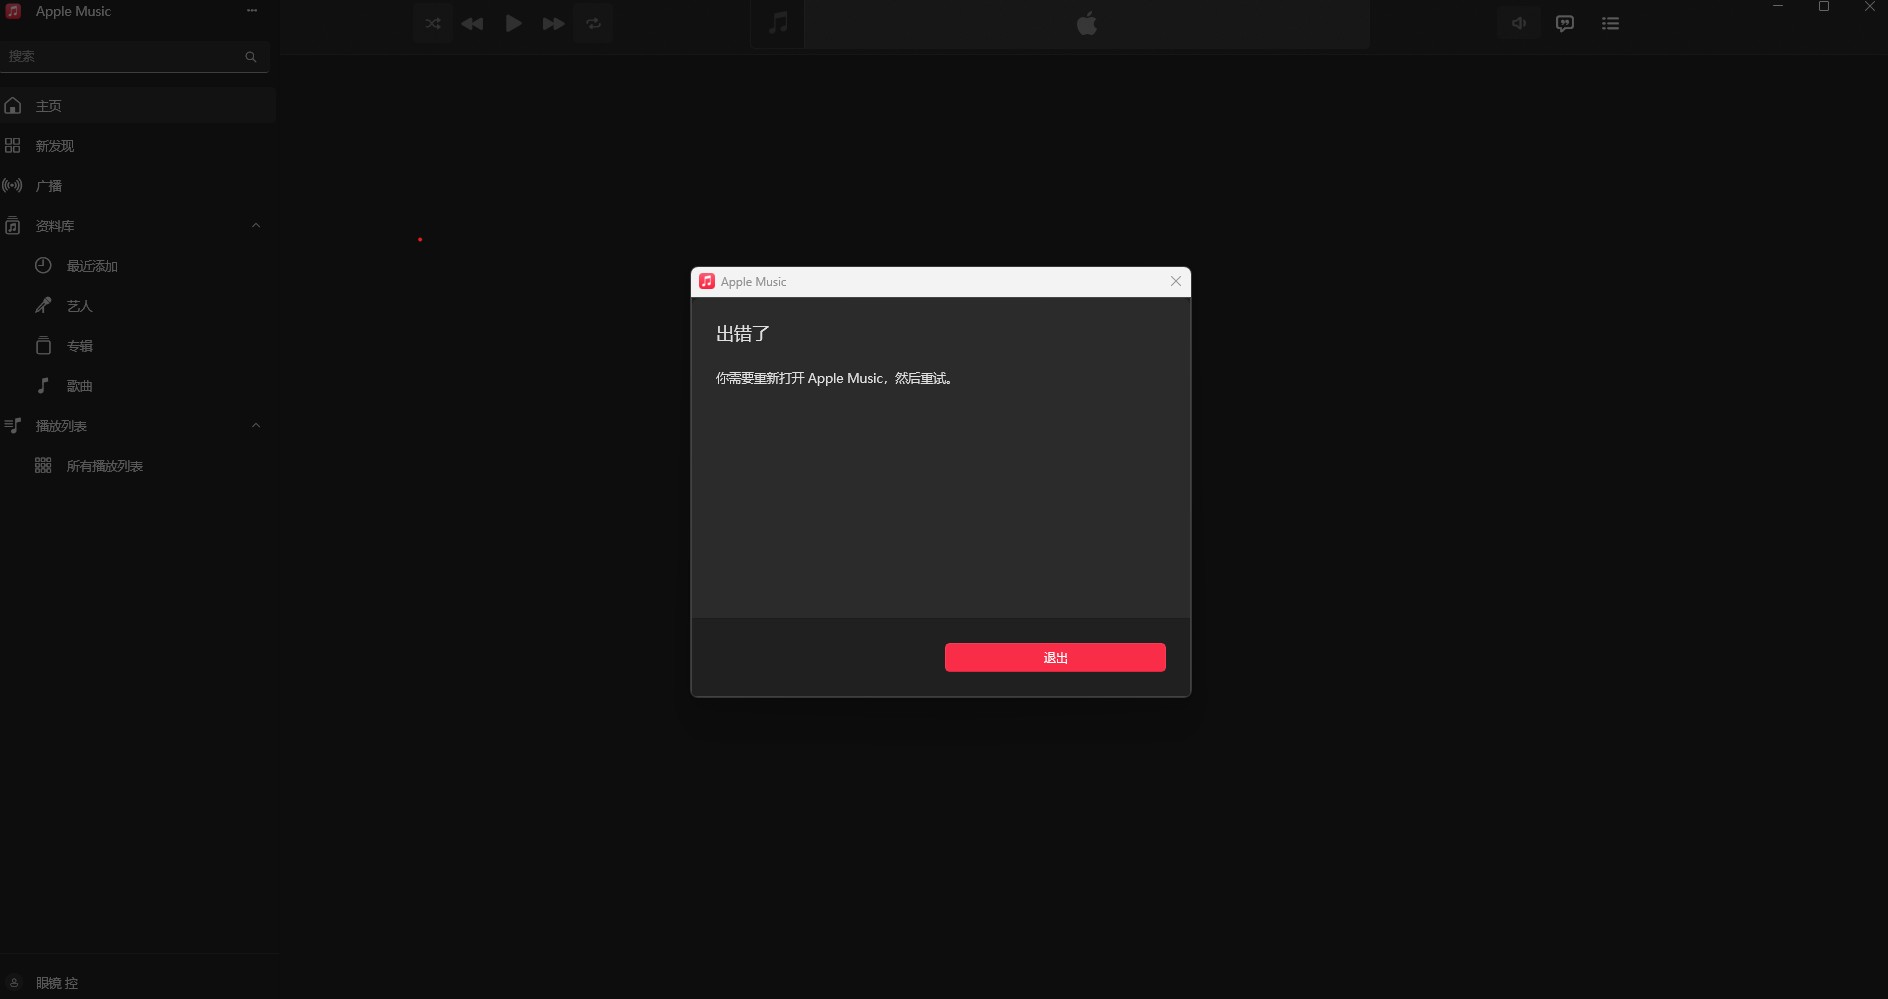
Task: Open 专辑 albums list
Action: click(x=138, y=345)
